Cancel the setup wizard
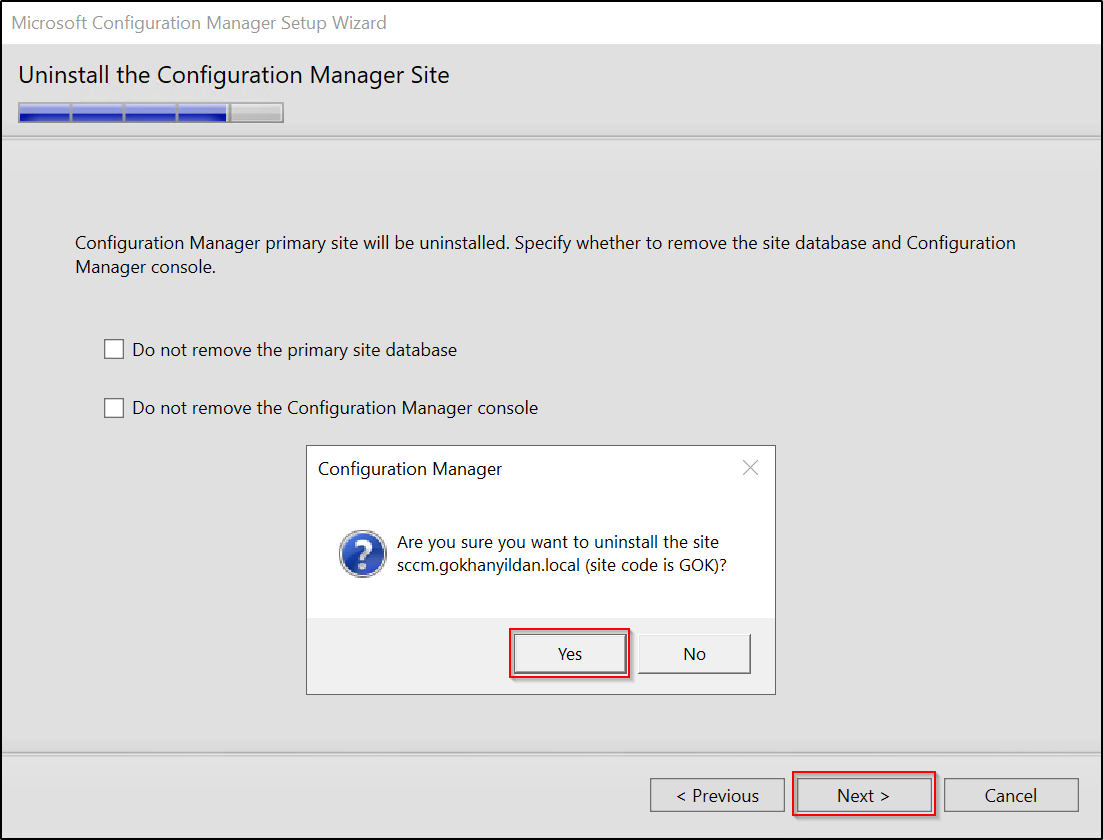Image resolution: width=1103 pixels, height=840 pixels. coord(1011,795)
